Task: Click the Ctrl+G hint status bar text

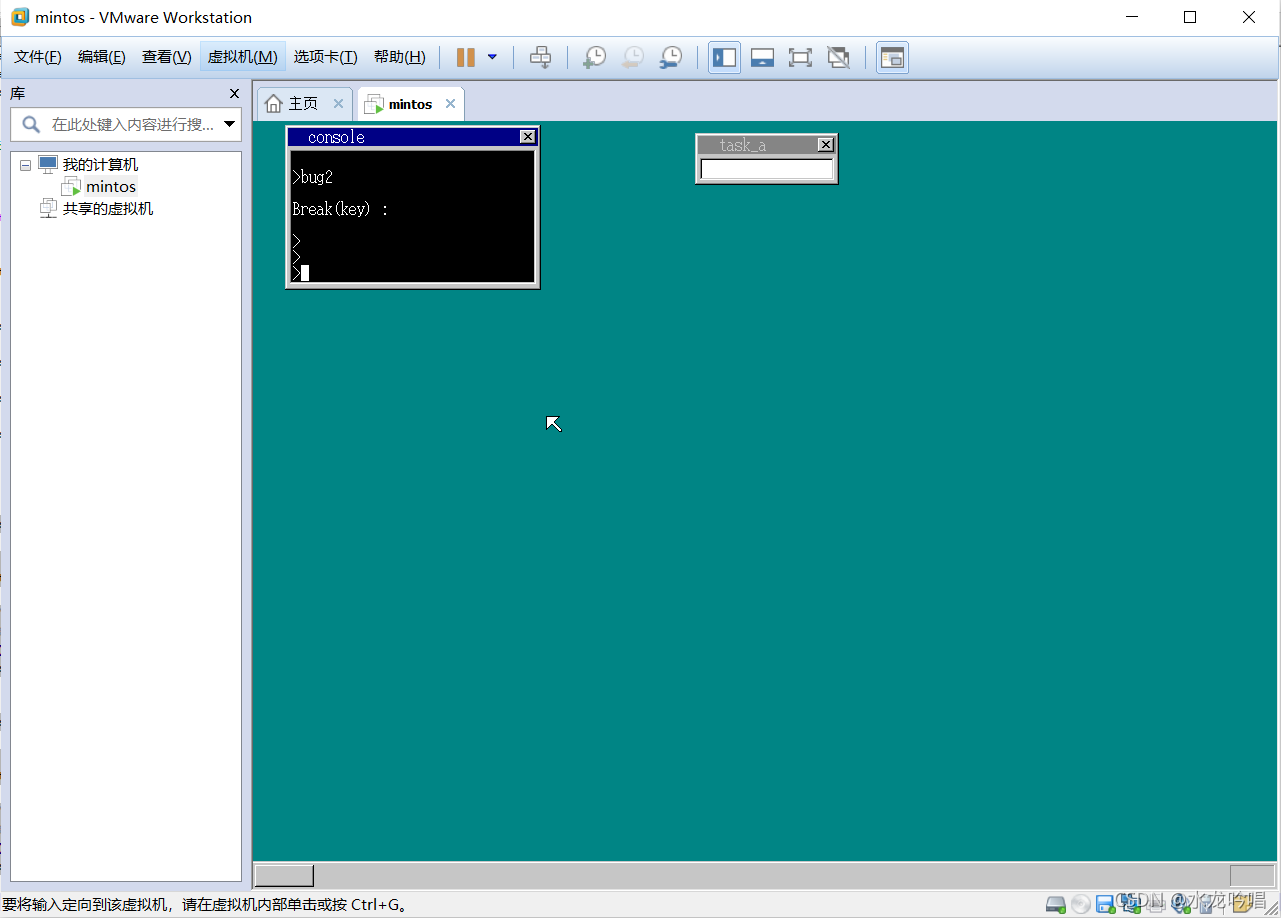Action: pyautogui.click(x=205, y=905)
